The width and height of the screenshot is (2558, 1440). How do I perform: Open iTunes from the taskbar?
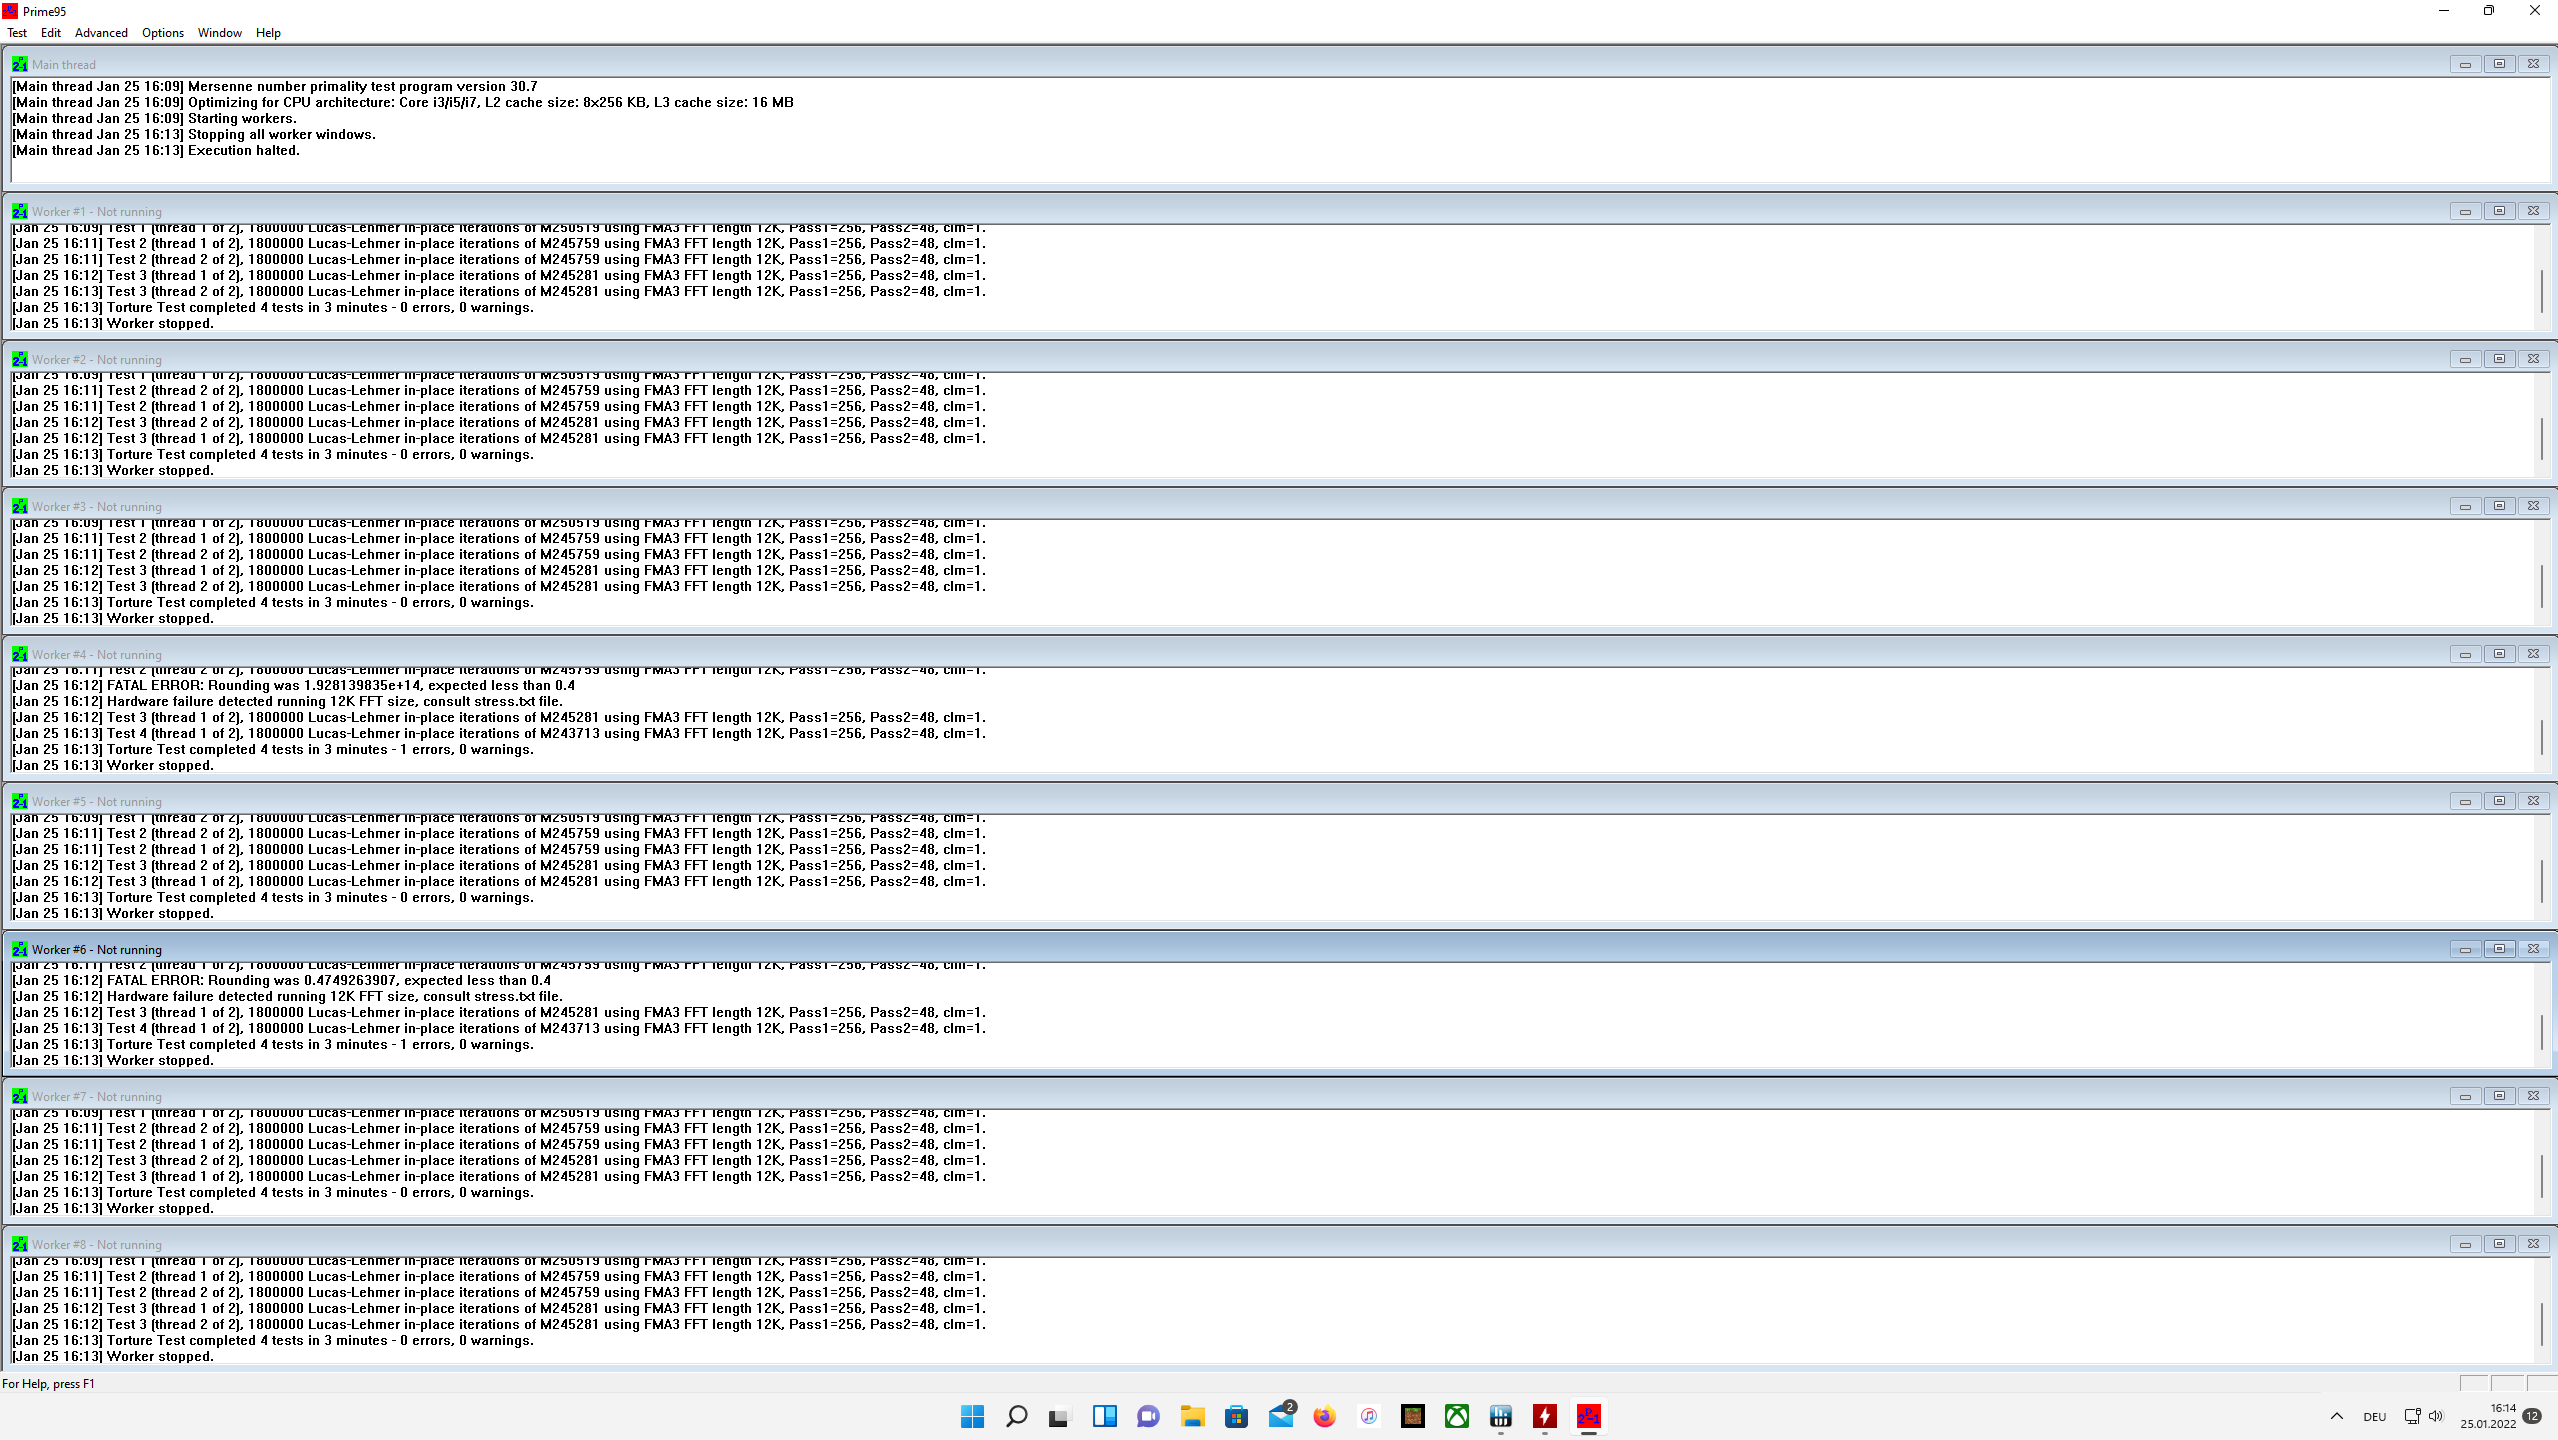[x=1368, y=1416]
